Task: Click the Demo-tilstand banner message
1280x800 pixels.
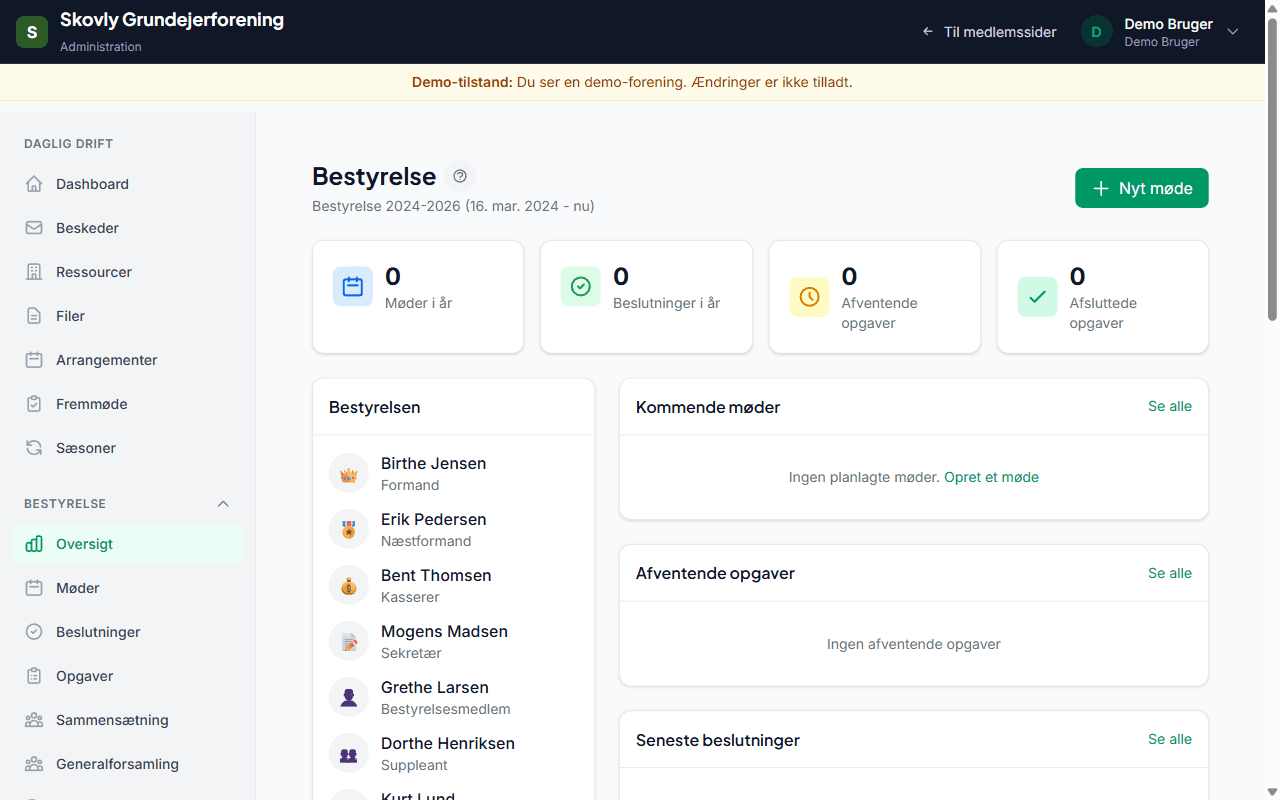Action: [x=632, y=82]
